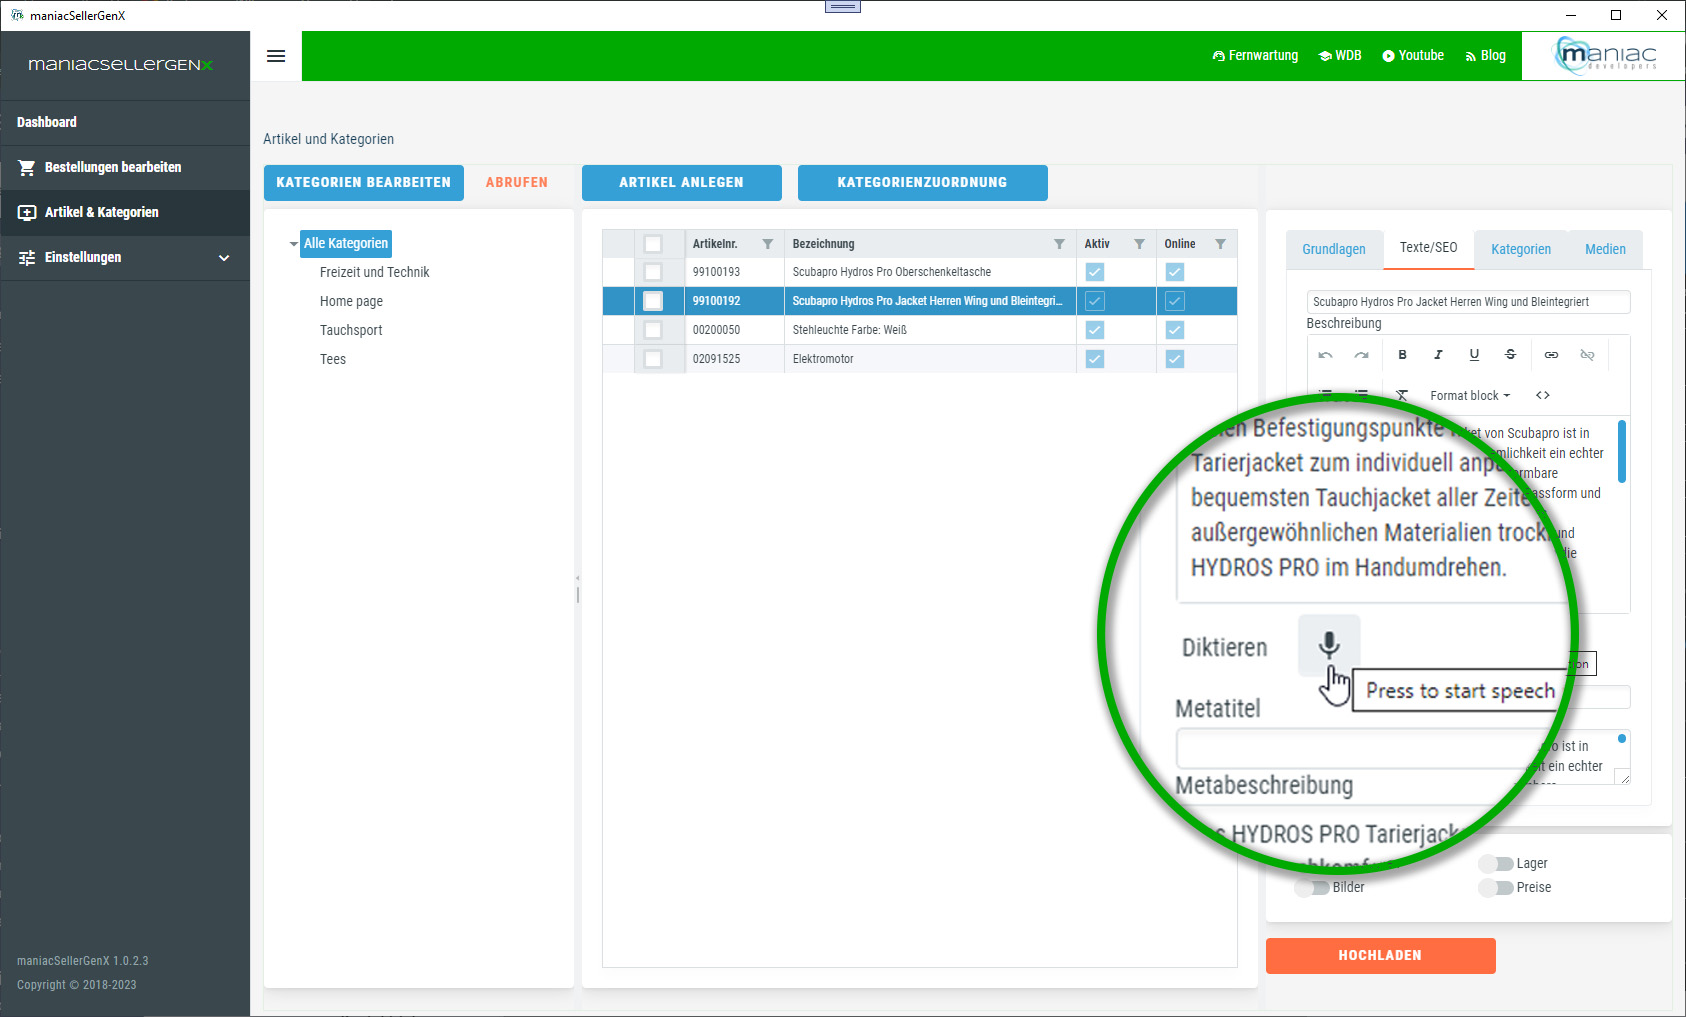1686x1017 pixels.
Task: Go to Dashboard in sidebar
Action: 125,122
